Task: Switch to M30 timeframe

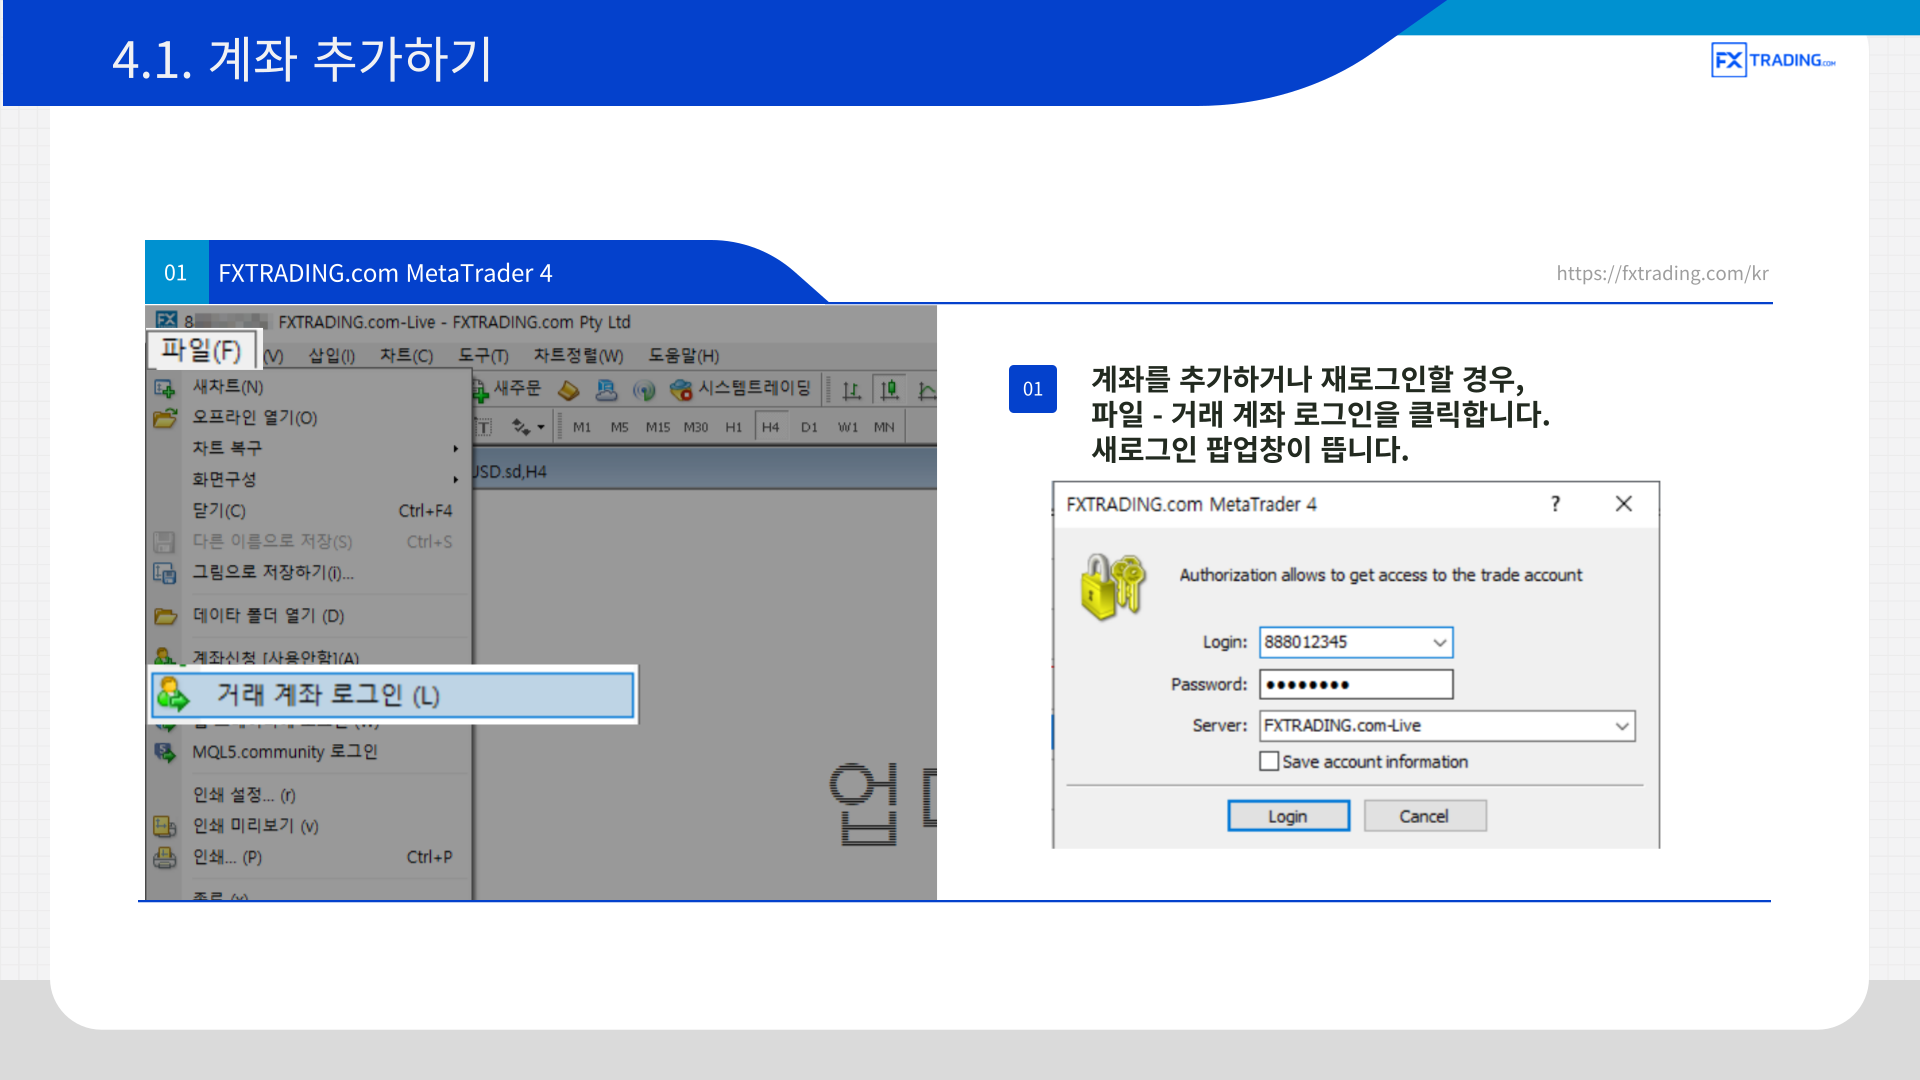Action: click(x=696, y=427)
